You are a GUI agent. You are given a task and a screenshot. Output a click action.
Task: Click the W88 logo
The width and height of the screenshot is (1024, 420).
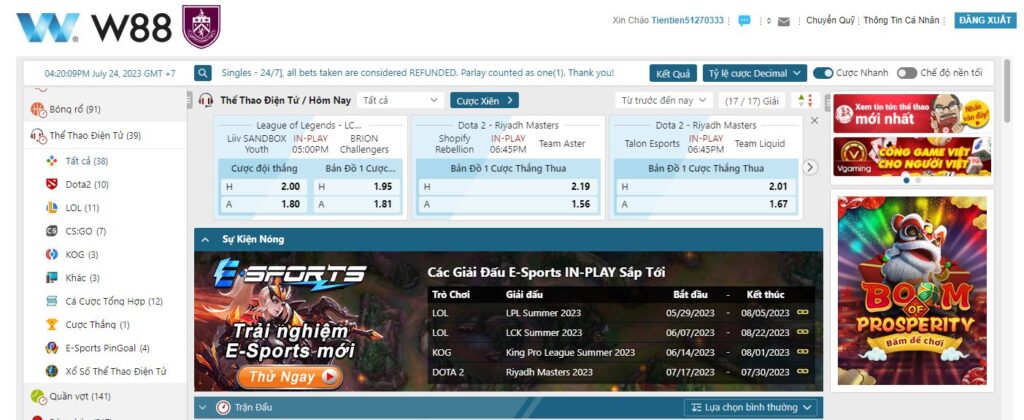[x=94, y=27]
